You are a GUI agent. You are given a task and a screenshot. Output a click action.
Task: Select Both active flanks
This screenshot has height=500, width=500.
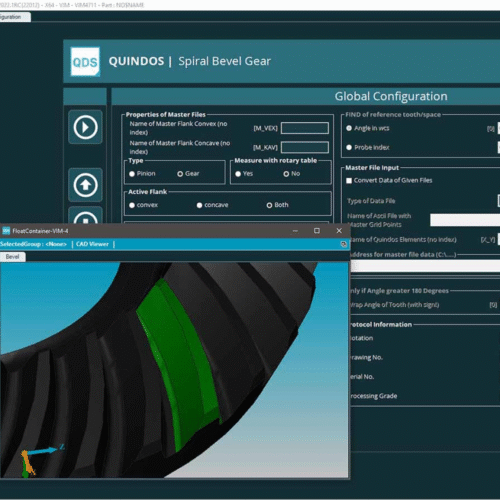(269, 205)
